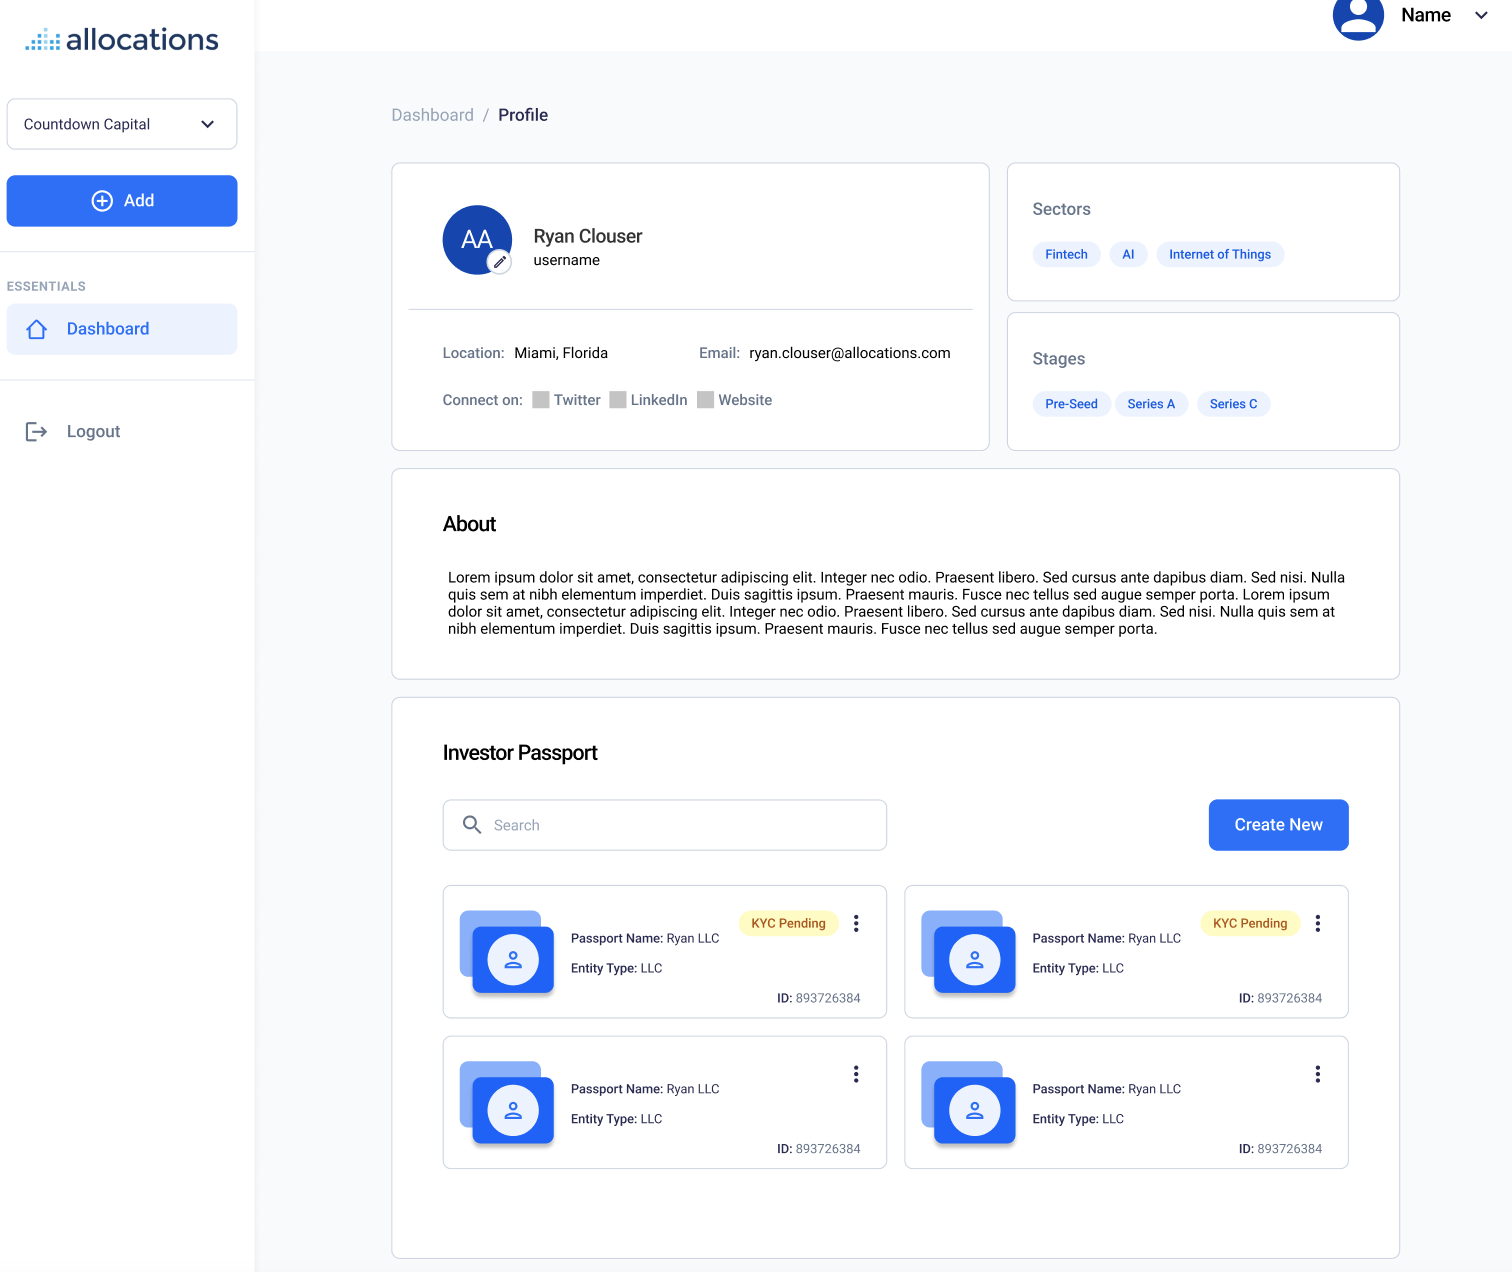Viewport: 1512px width, 1272px height.
Task: Open the three-dot menu on bottom-right passport card
Action: 1317,1073
